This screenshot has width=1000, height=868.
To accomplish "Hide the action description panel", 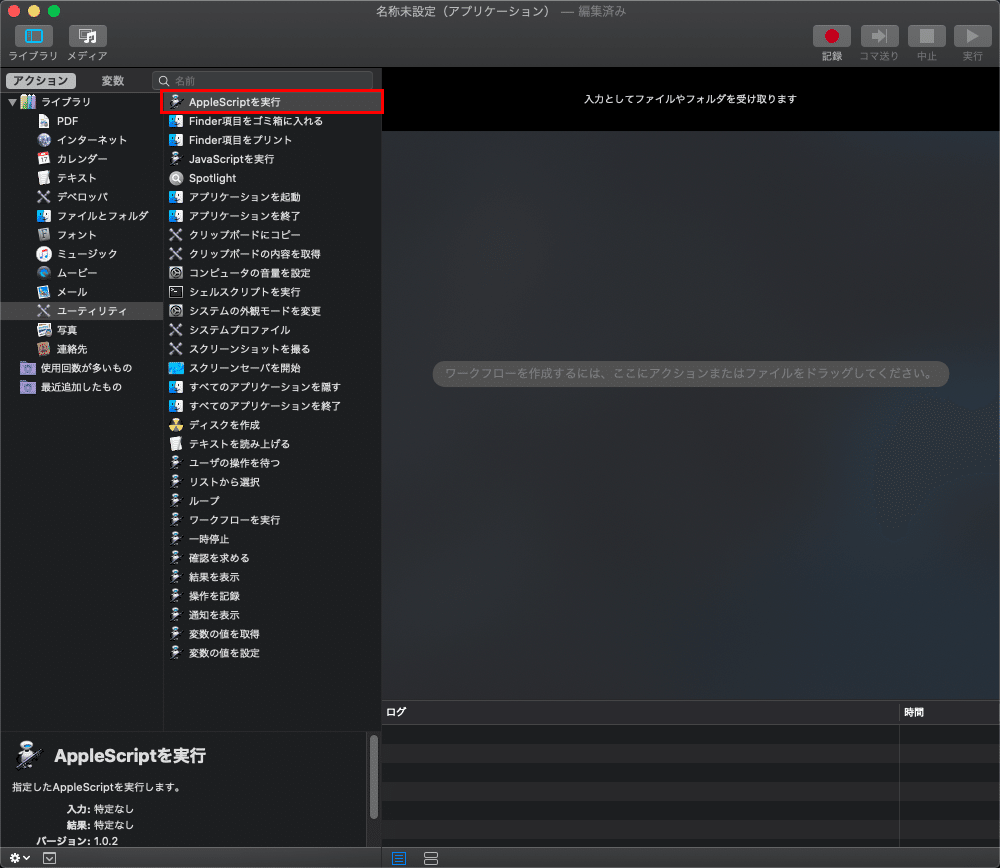I will (49, 858).
